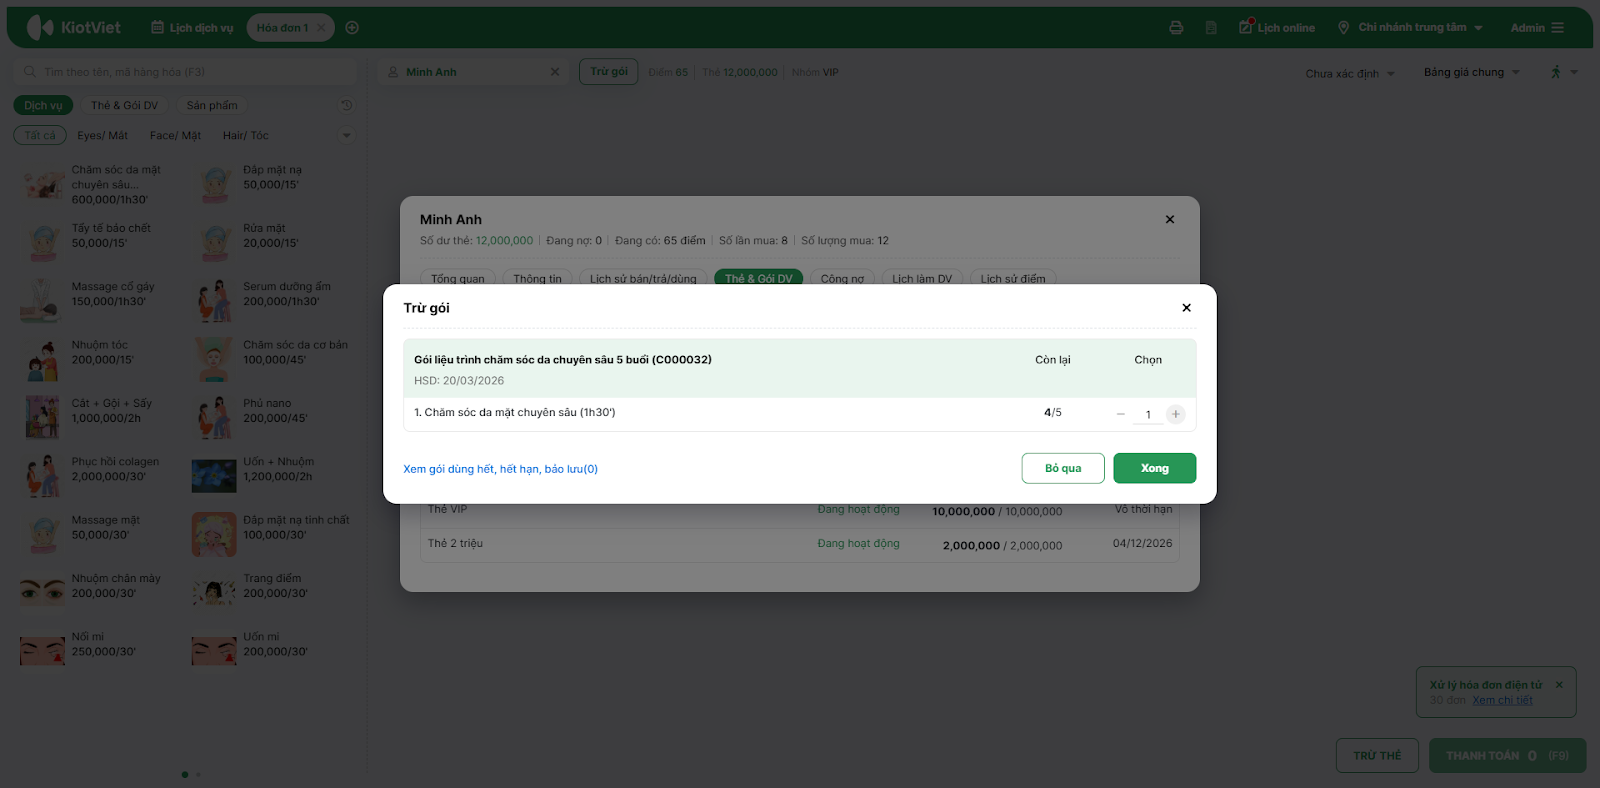Clear the Minh Anh customer selection

pos(555,72)
